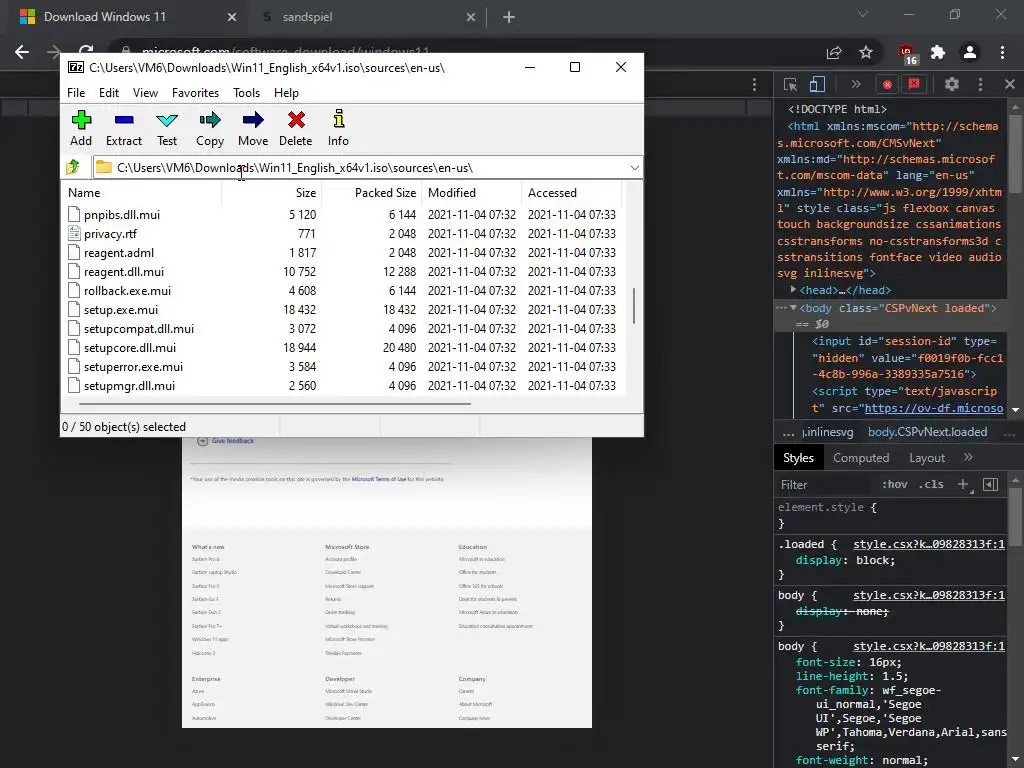Viewport: 1024px width, 768px height.
Task: Switch to the Computed tab
Action: point(861,458)
